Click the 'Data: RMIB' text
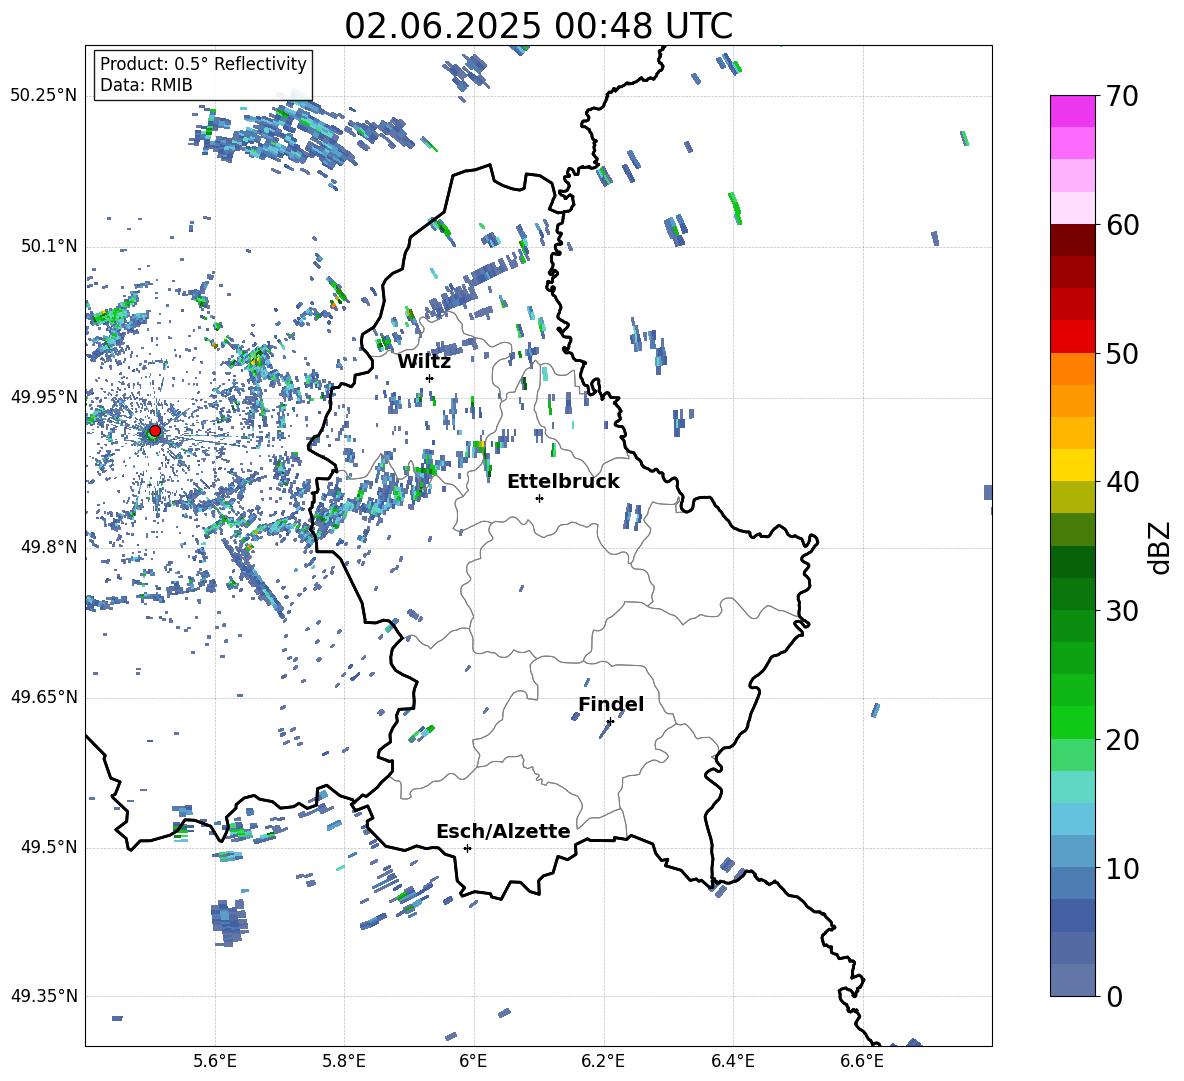The height and width of the screenshot is (1081, 1184). (x=146, y=85)
